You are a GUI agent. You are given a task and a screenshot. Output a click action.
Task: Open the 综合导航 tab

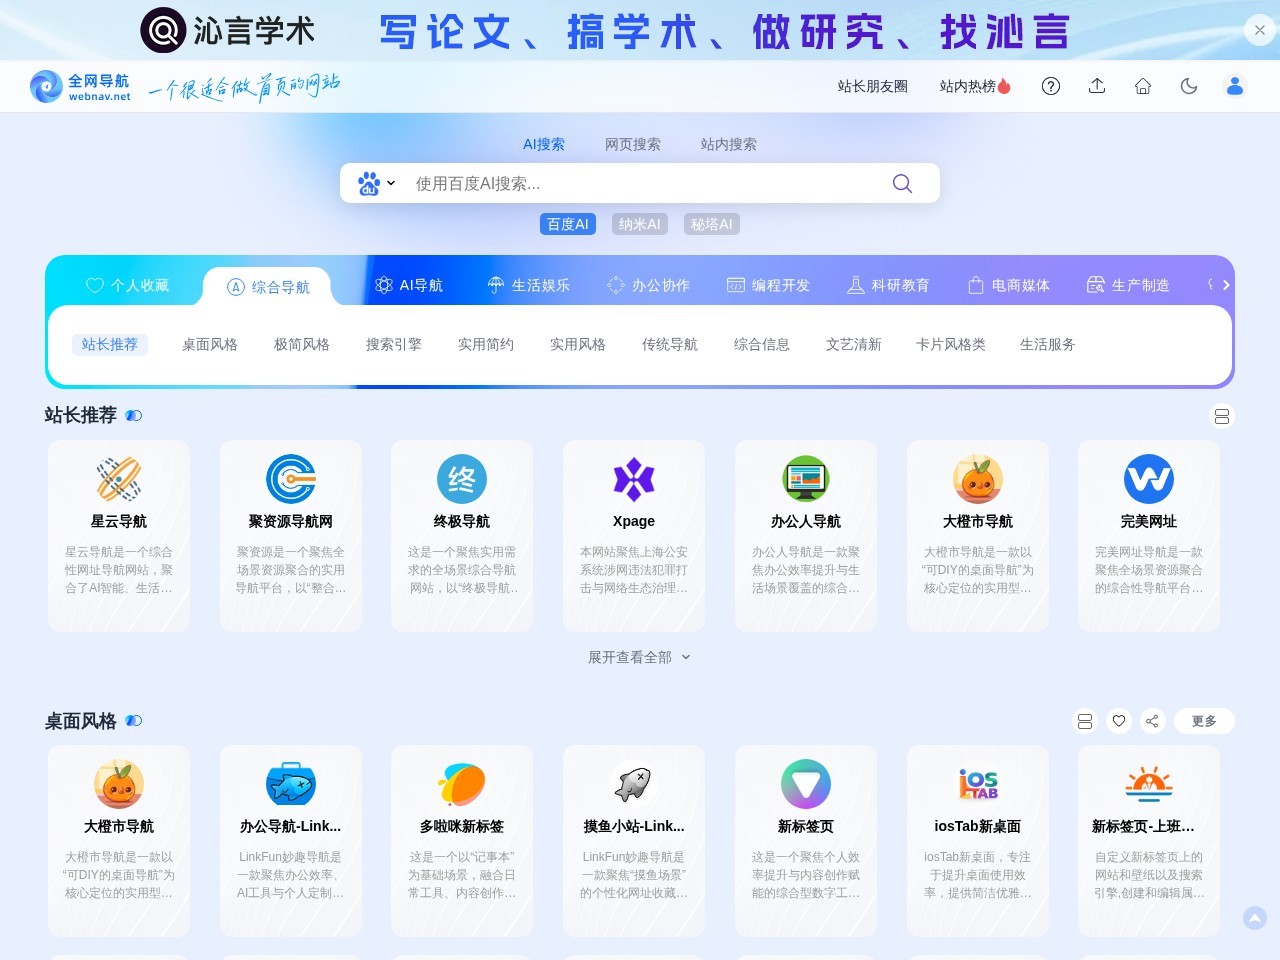[x=268, y=287]
